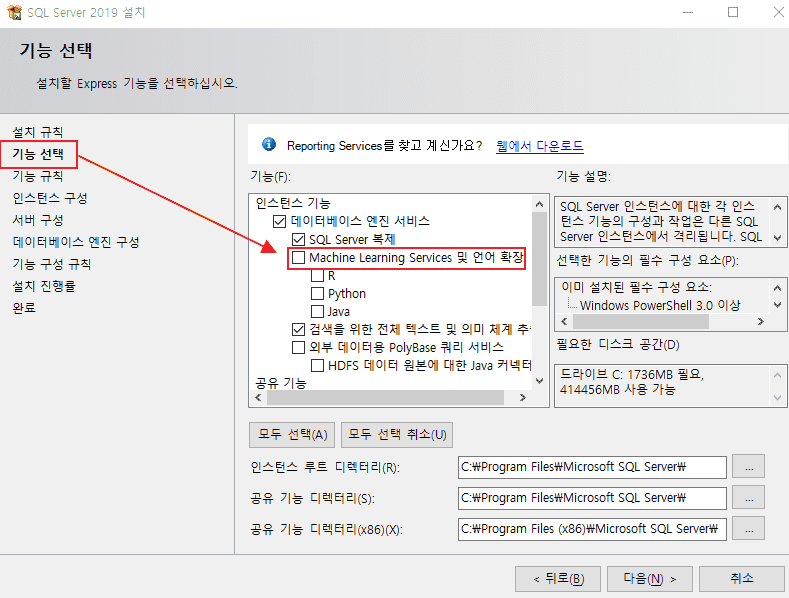
Task: Uncheck the SQL Server 복제 checkbox
Action: [298, 240]
